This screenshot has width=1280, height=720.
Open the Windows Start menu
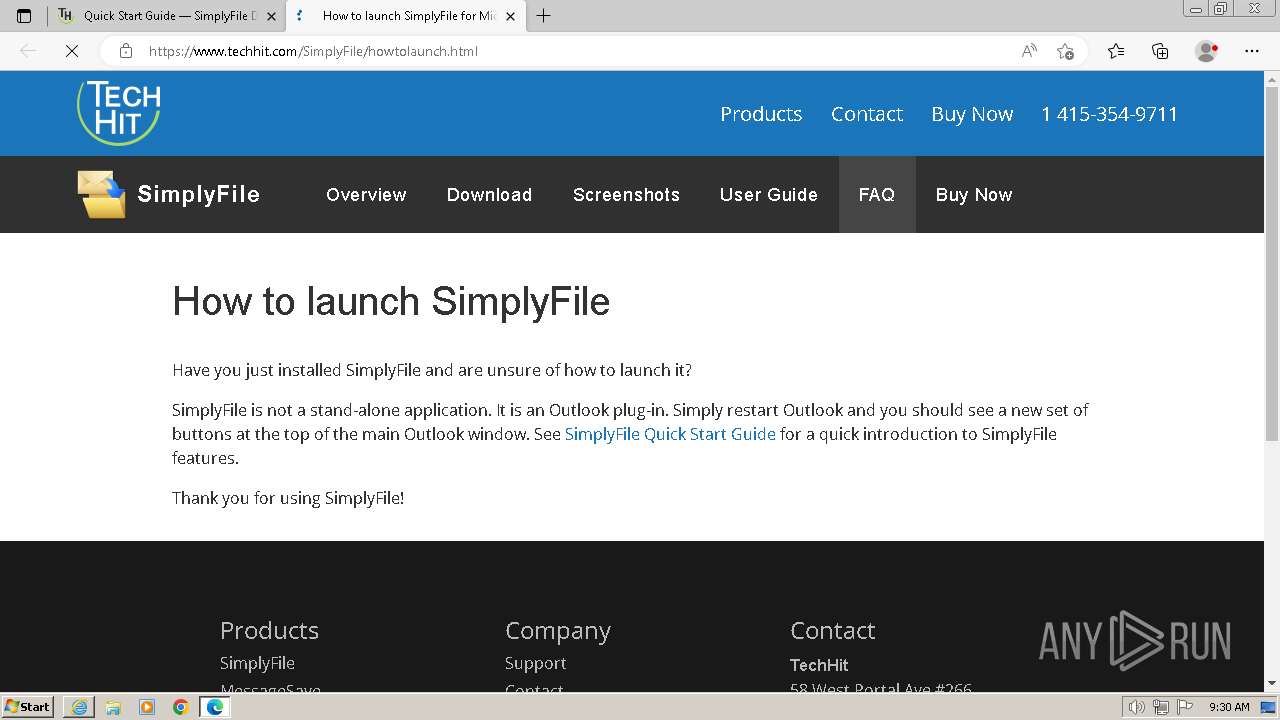coord(28,706)
